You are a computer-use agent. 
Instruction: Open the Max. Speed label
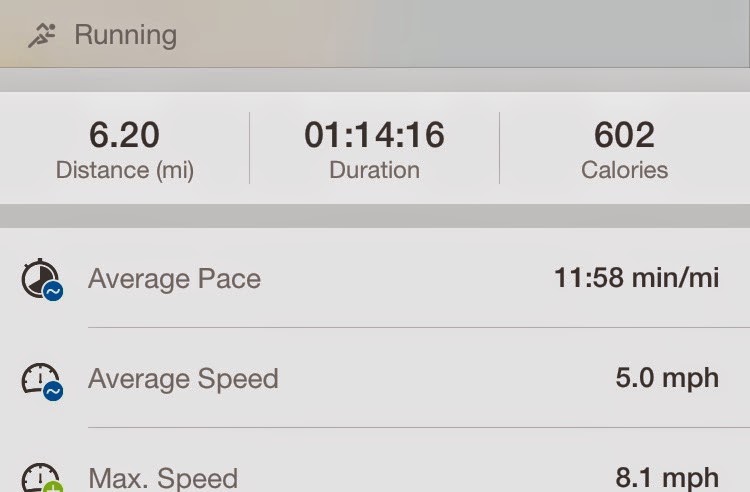(163, 478)
